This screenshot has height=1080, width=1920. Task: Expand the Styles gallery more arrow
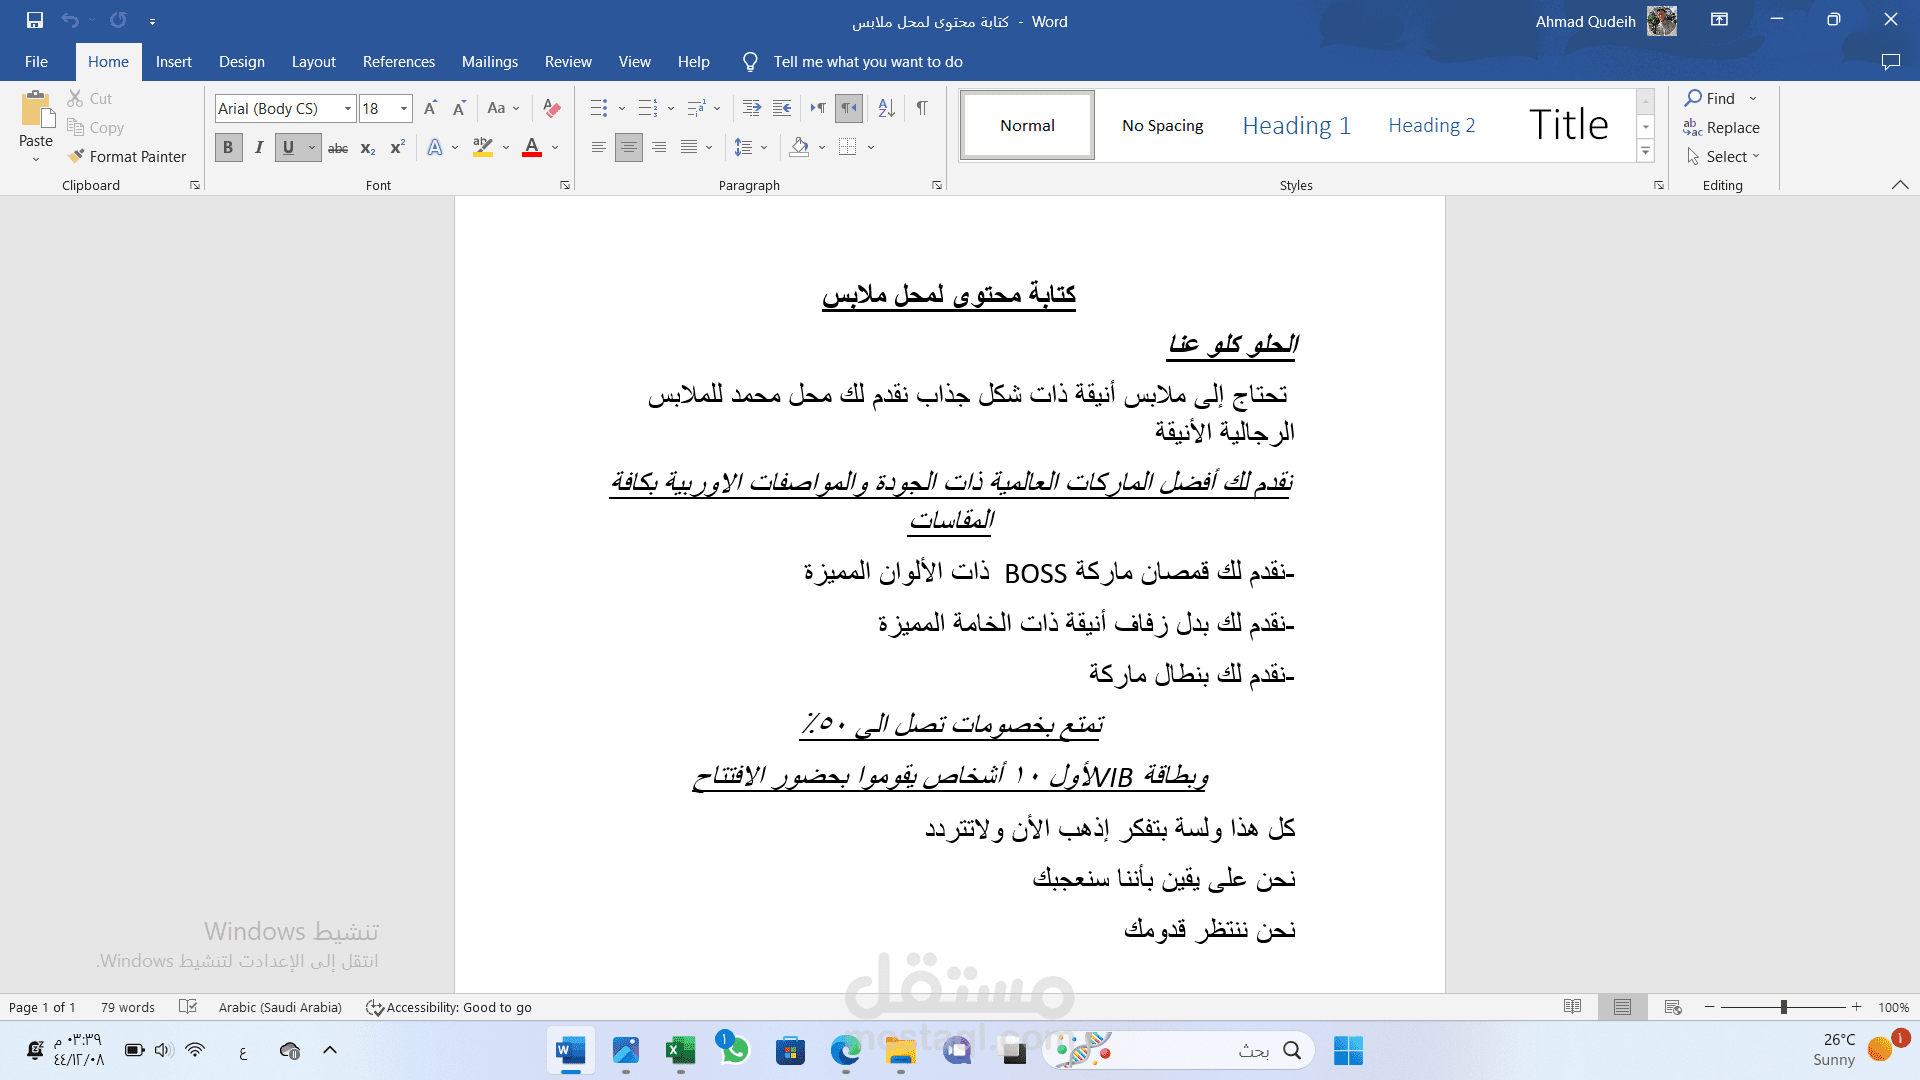[1645, 152]
